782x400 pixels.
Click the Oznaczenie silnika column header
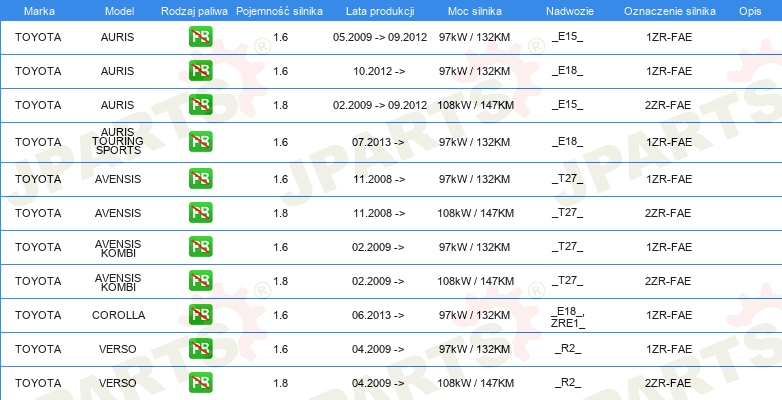pos(670,11)
